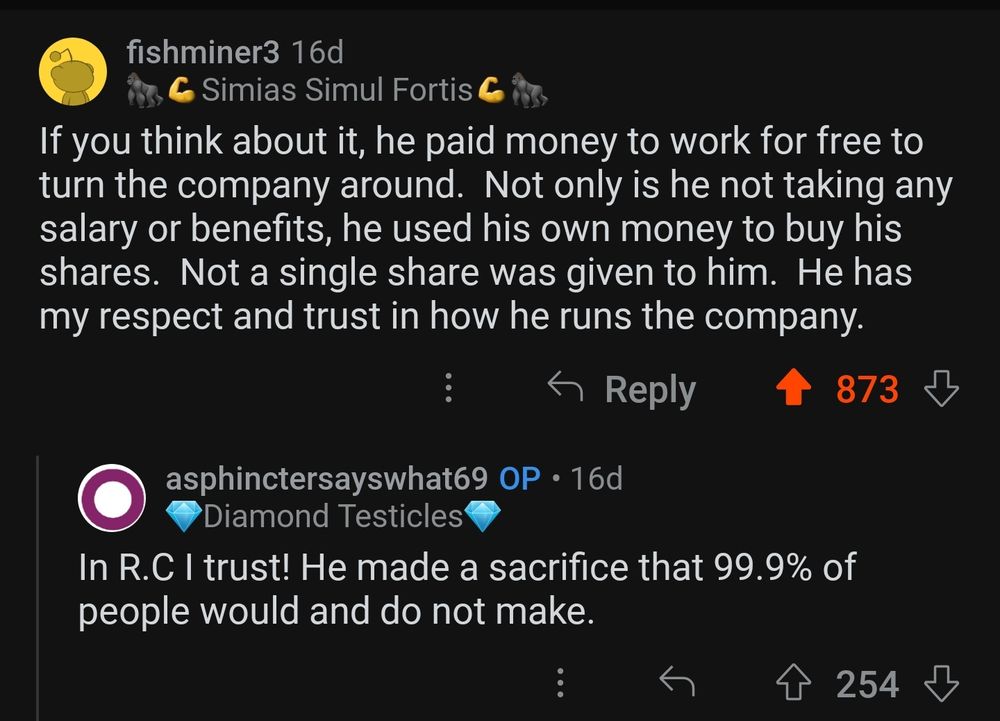Click the 254 vote count
Image resolution: width=1000 pixels, height=721 pixels.
tap(867, 684)
